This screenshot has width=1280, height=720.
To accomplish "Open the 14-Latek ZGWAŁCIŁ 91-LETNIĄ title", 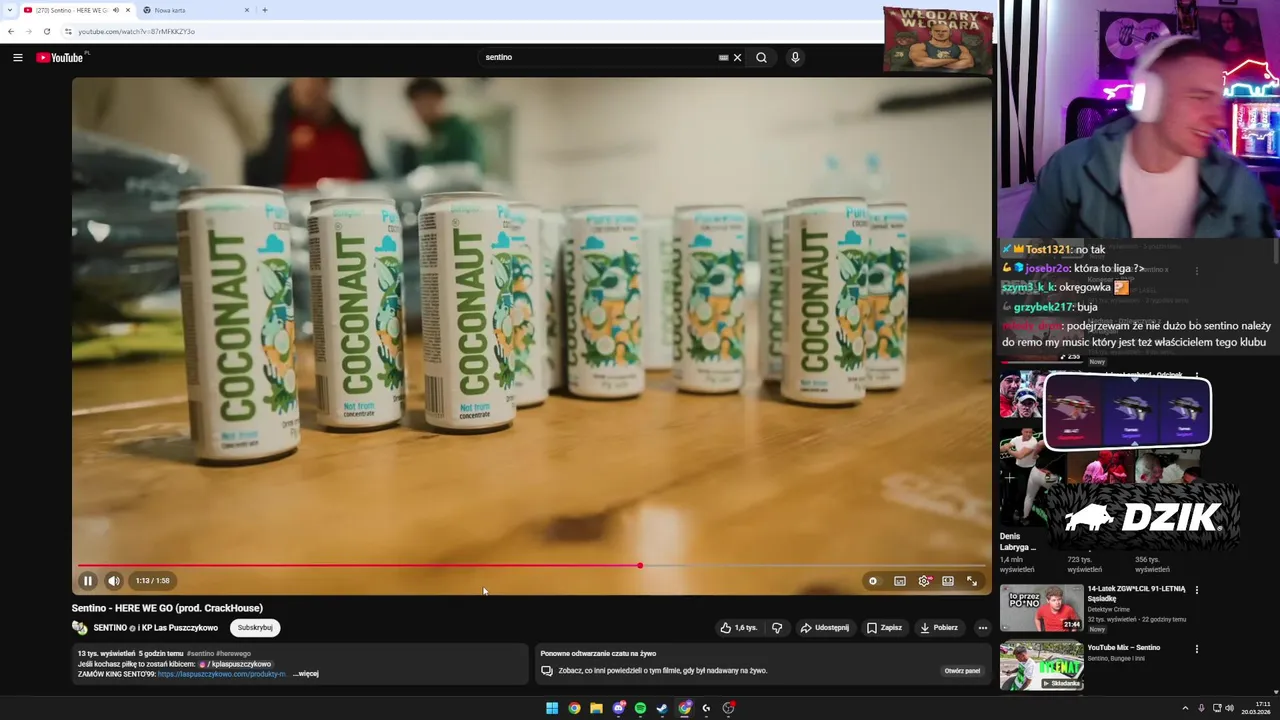I will [x=1136, y=594].
